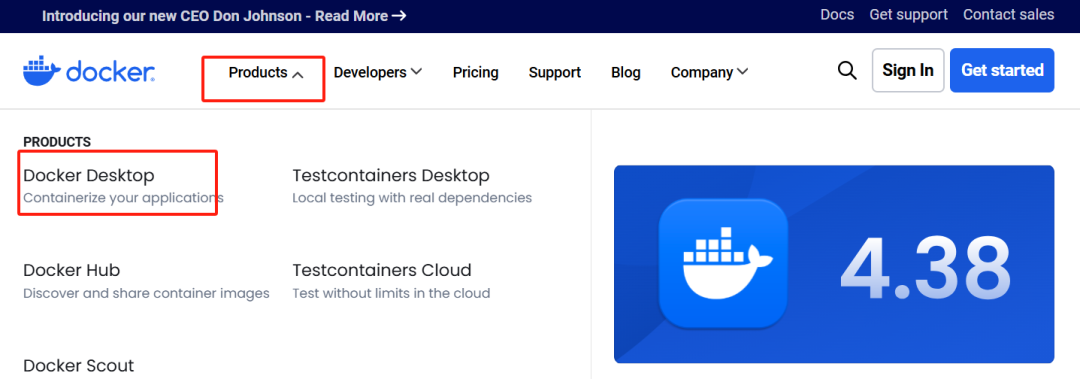Image resolution: width=1080 pixels, height=379 pixels.
Task: Expand the Company dropdown
Action: (x=709, y=72)
